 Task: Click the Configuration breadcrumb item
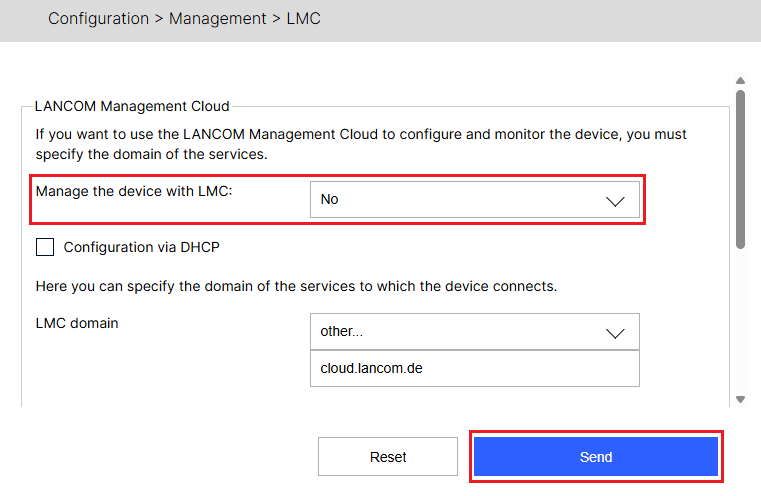coord(98,18)
